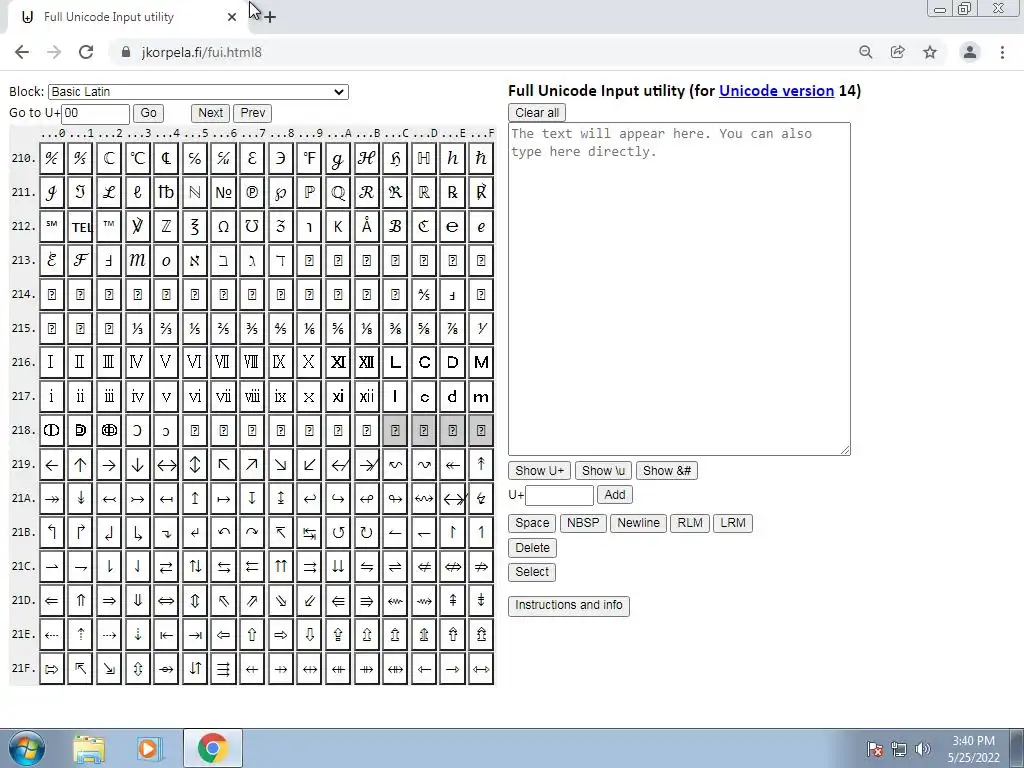
Task: Select the left right open-headed arrow ⇿
Action: 481,669
